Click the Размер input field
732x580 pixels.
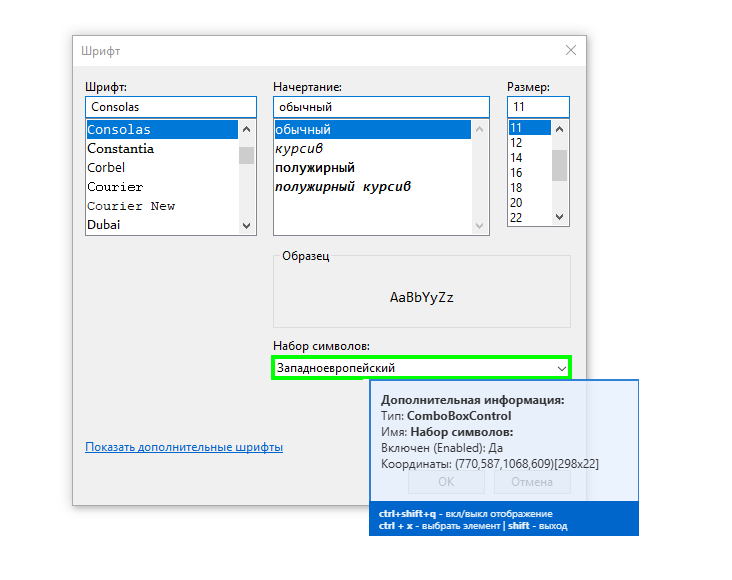pyautogui.click(x=538, y=107)
